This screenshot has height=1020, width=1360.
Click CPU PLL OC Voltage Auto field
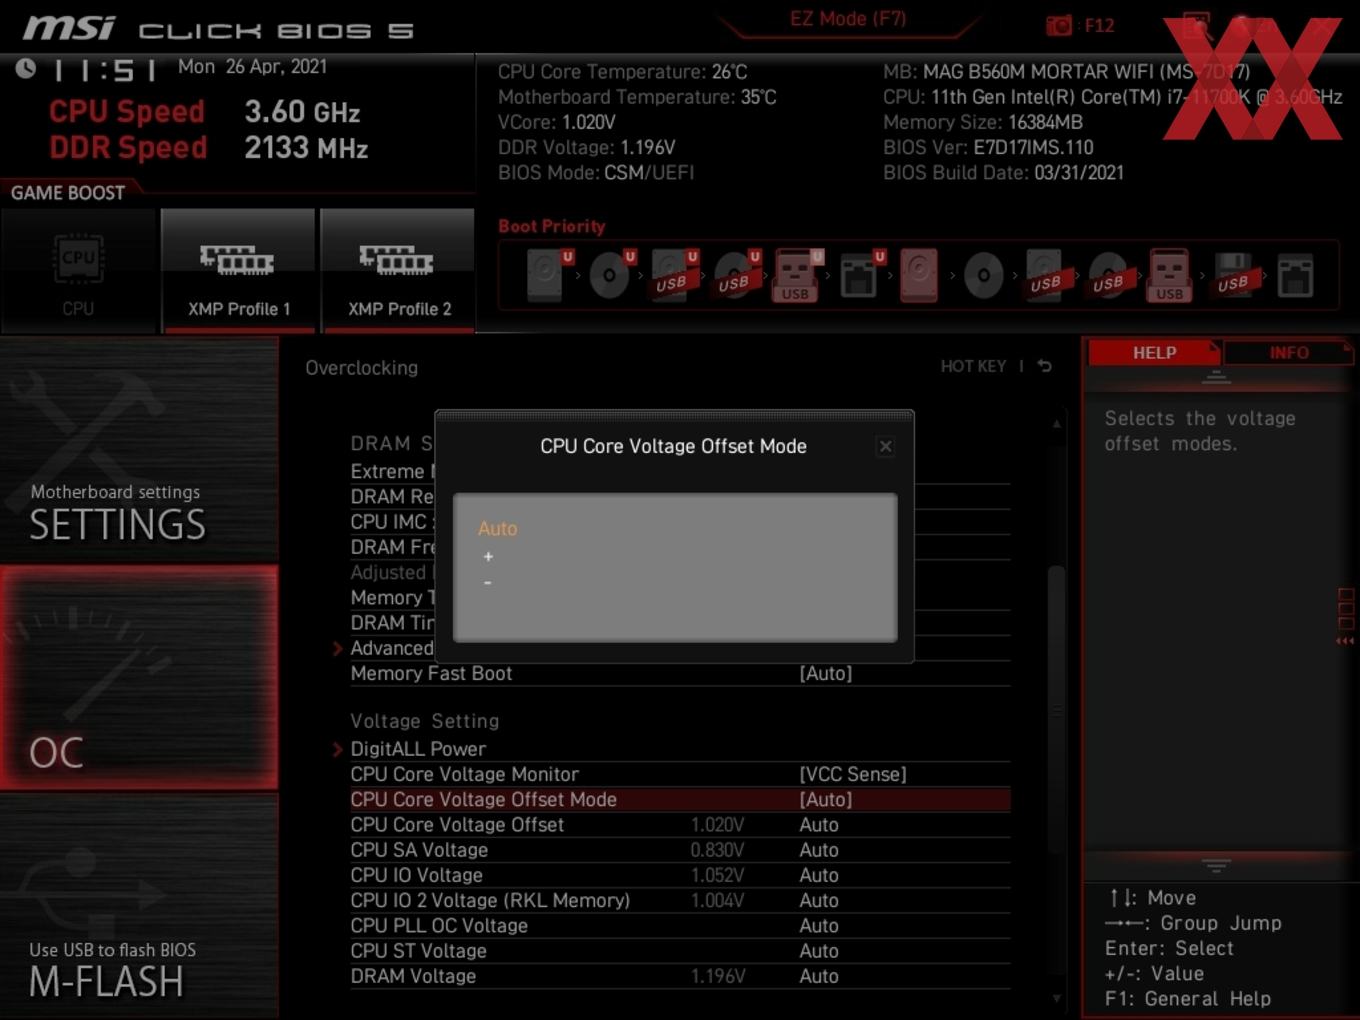819,926
